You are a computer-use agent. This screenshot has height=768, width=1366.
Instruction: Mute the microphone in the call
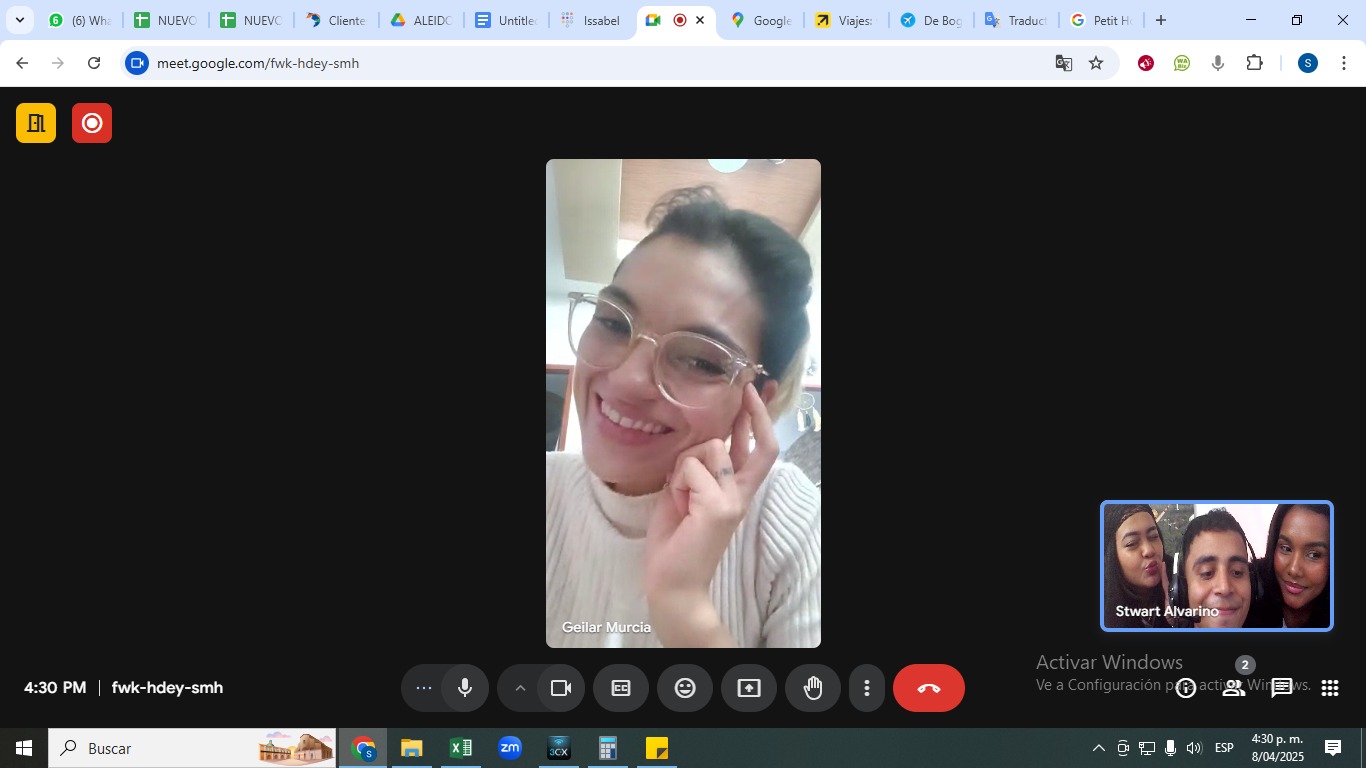coord(465,688)
